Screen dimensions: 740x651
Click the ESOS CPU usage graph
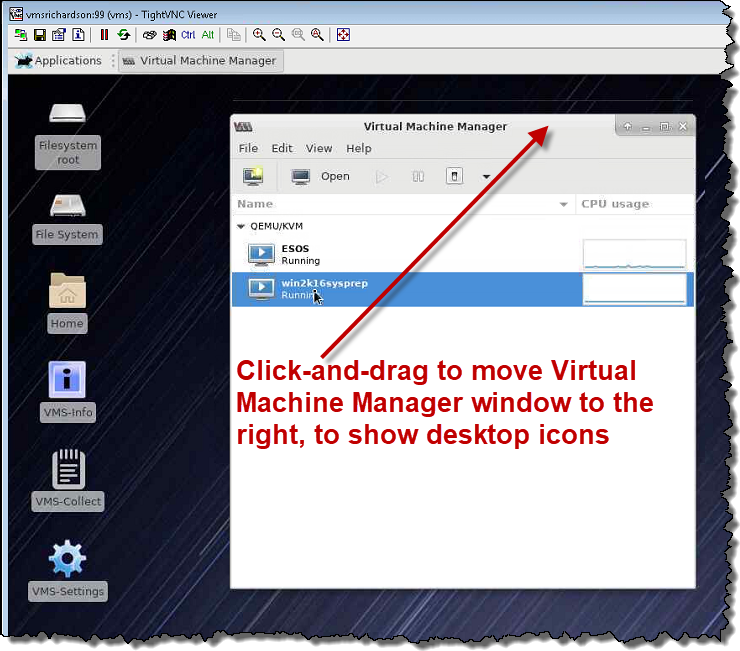click(635, 254)
